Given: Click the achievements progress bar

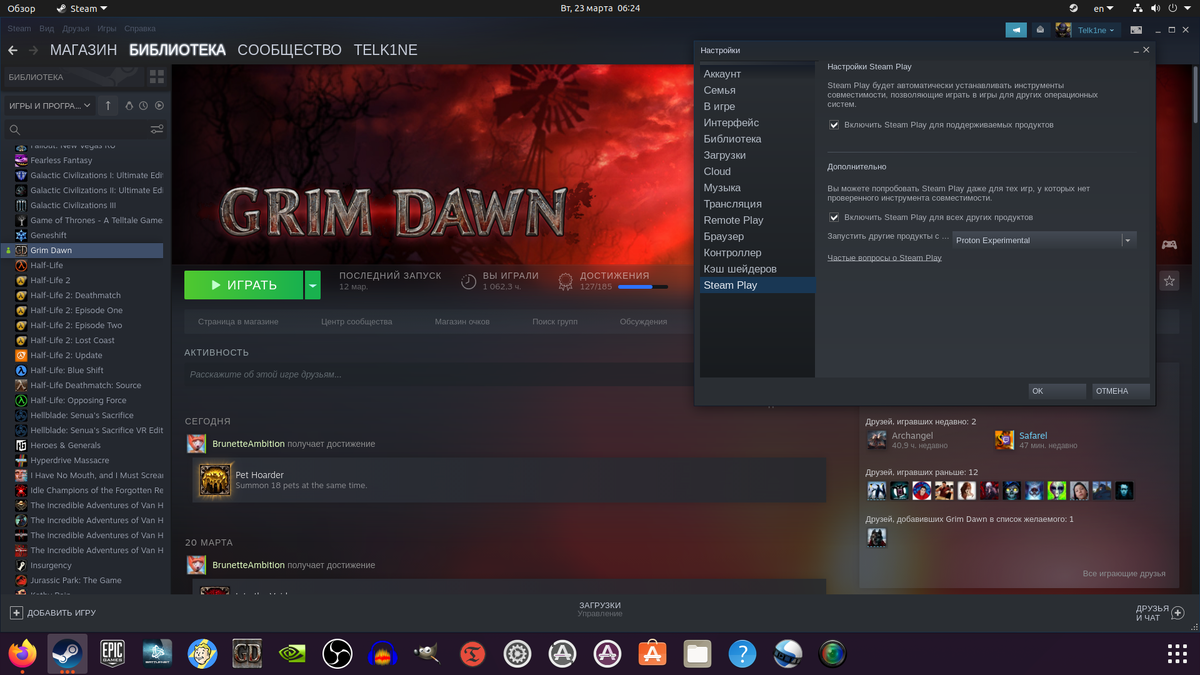Looking at the screenshot, I should [x=643, y=287].
